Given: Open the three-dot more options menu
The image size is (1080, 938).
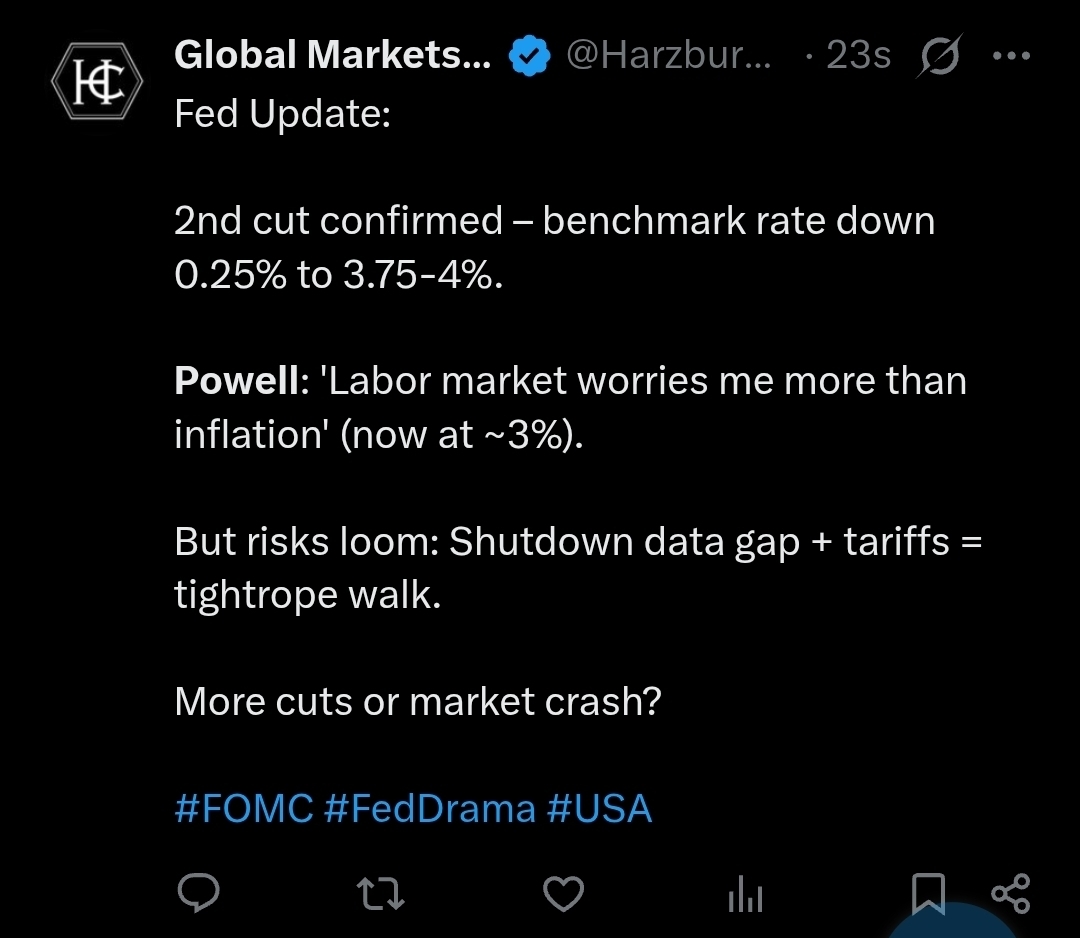Looking at the screenshot, I should pos(1010,56).
